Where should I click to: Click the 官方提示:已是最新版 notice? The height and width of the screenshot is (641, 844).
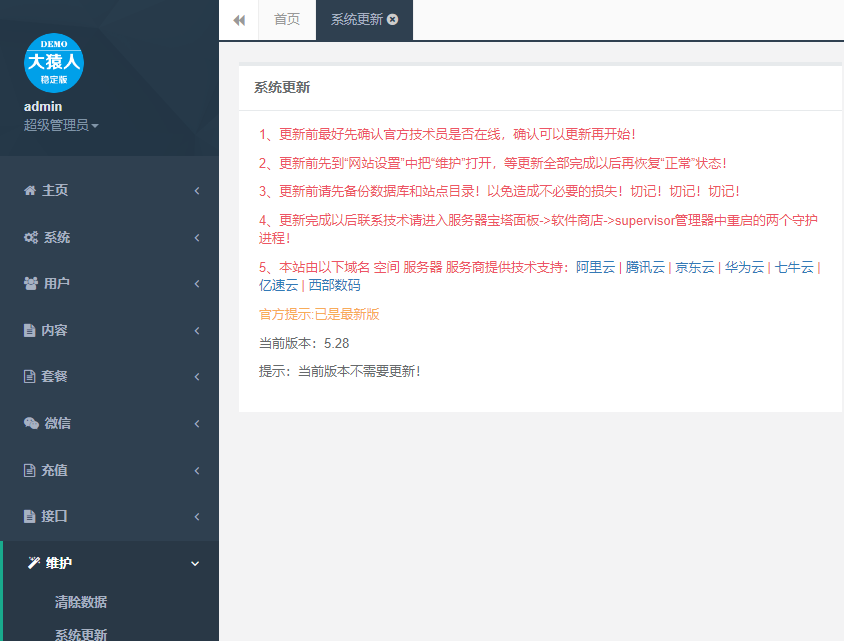pyautogui.click(x=319, y=314)
